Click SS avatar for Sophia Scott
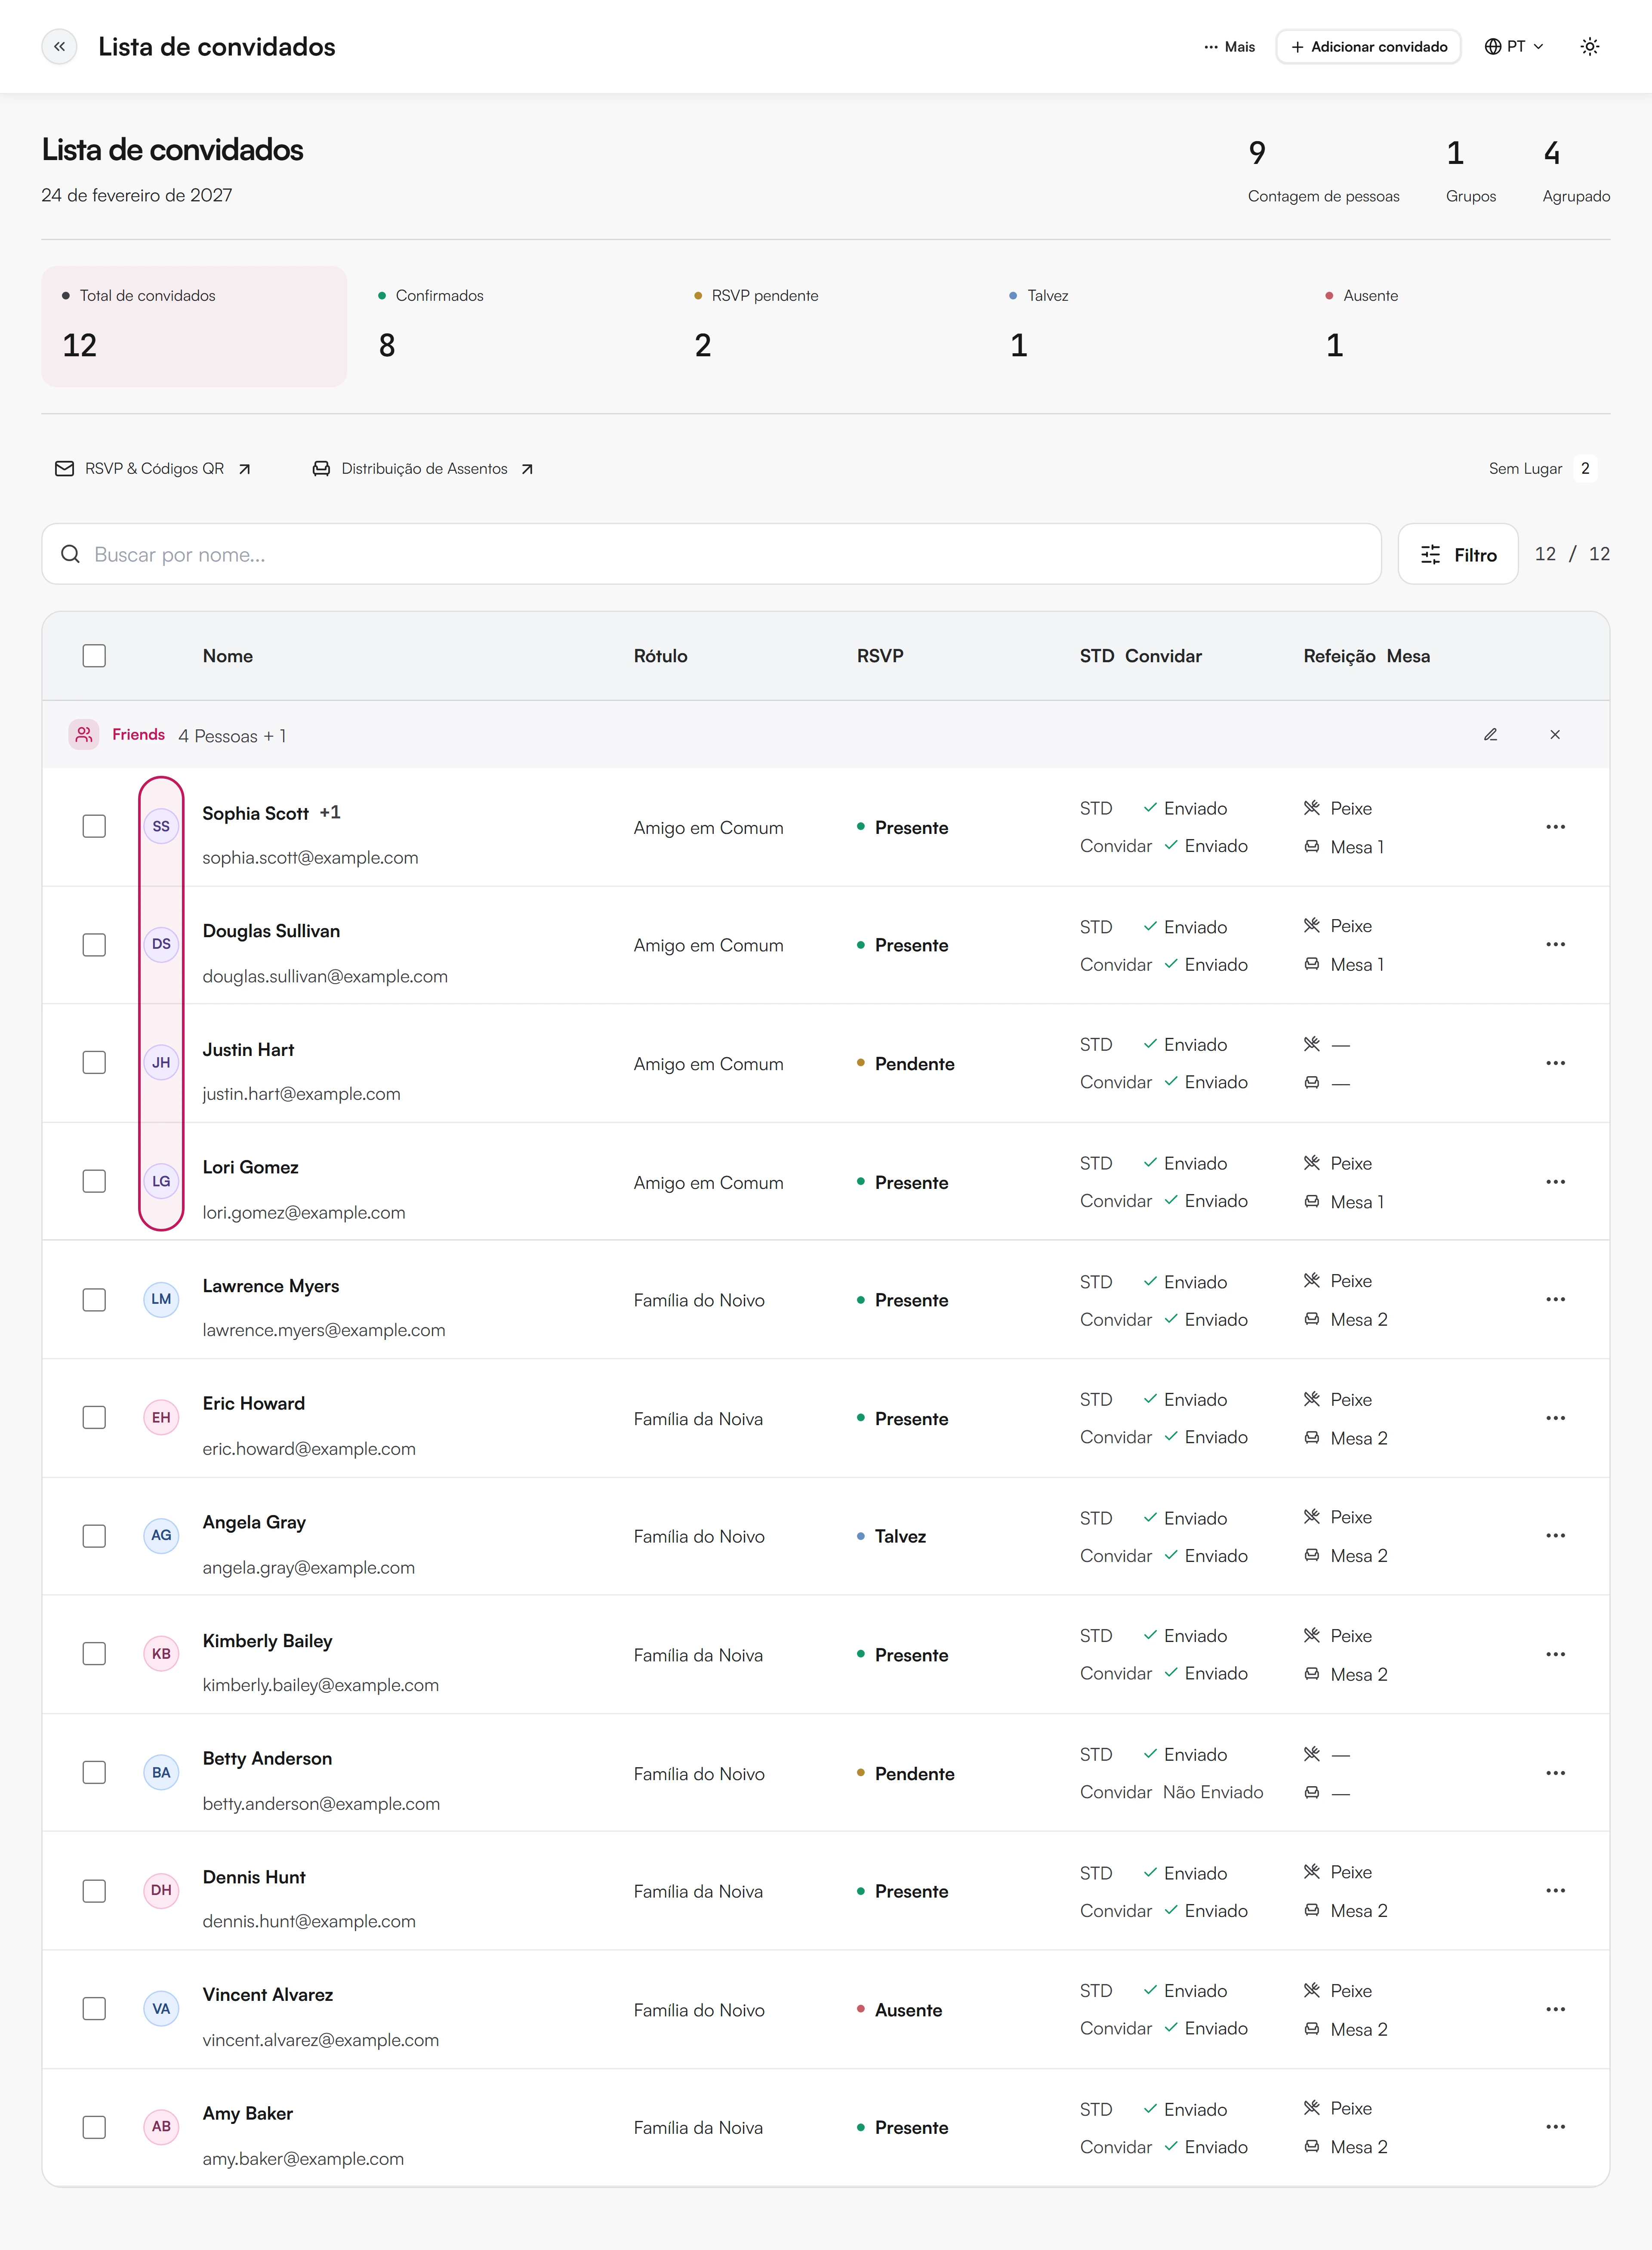Screen dimensions: 1652x2250 pyautogui.click(x=161, y=826)
